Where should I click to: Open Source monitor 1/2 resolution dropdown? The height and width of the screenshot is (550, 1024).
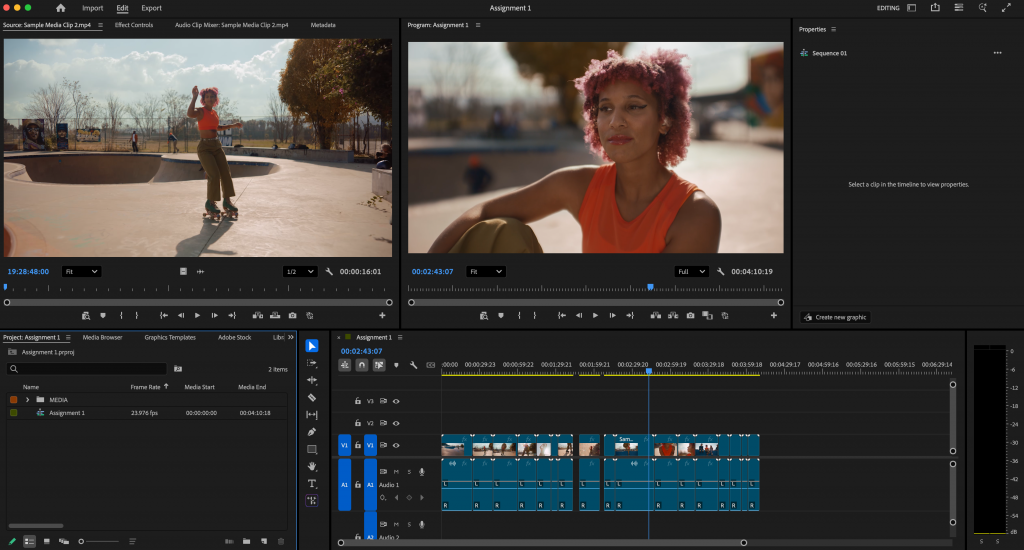[x=299, y=271]
